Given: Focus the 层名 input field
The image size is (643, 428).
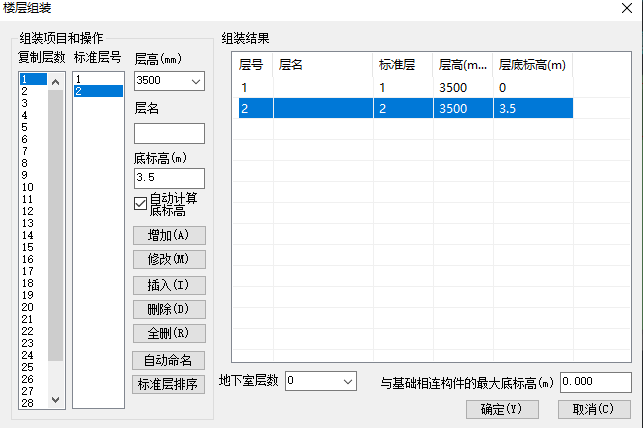Looking at the screenshot, I should pyautogui.click(x=169, y=133).
